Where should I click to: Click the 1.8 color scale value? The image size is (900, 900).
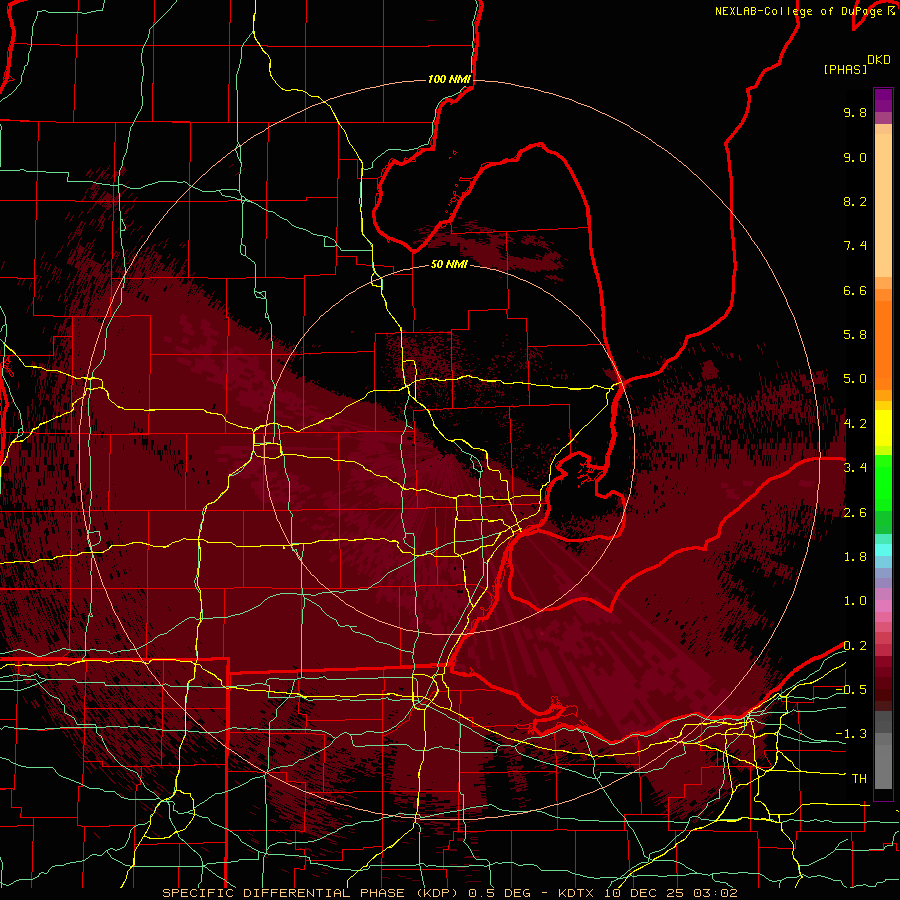[855, 557]
